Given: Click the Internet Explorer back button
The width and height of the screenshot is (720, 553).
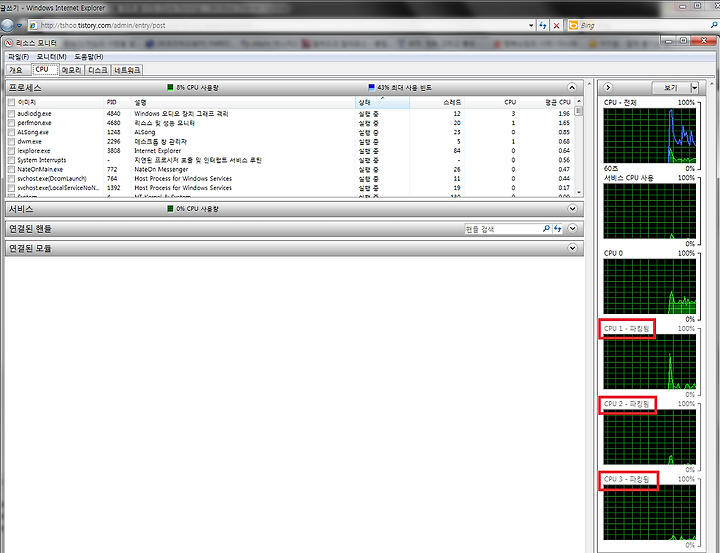Looking at the screenshot, I should pos(7,25).
